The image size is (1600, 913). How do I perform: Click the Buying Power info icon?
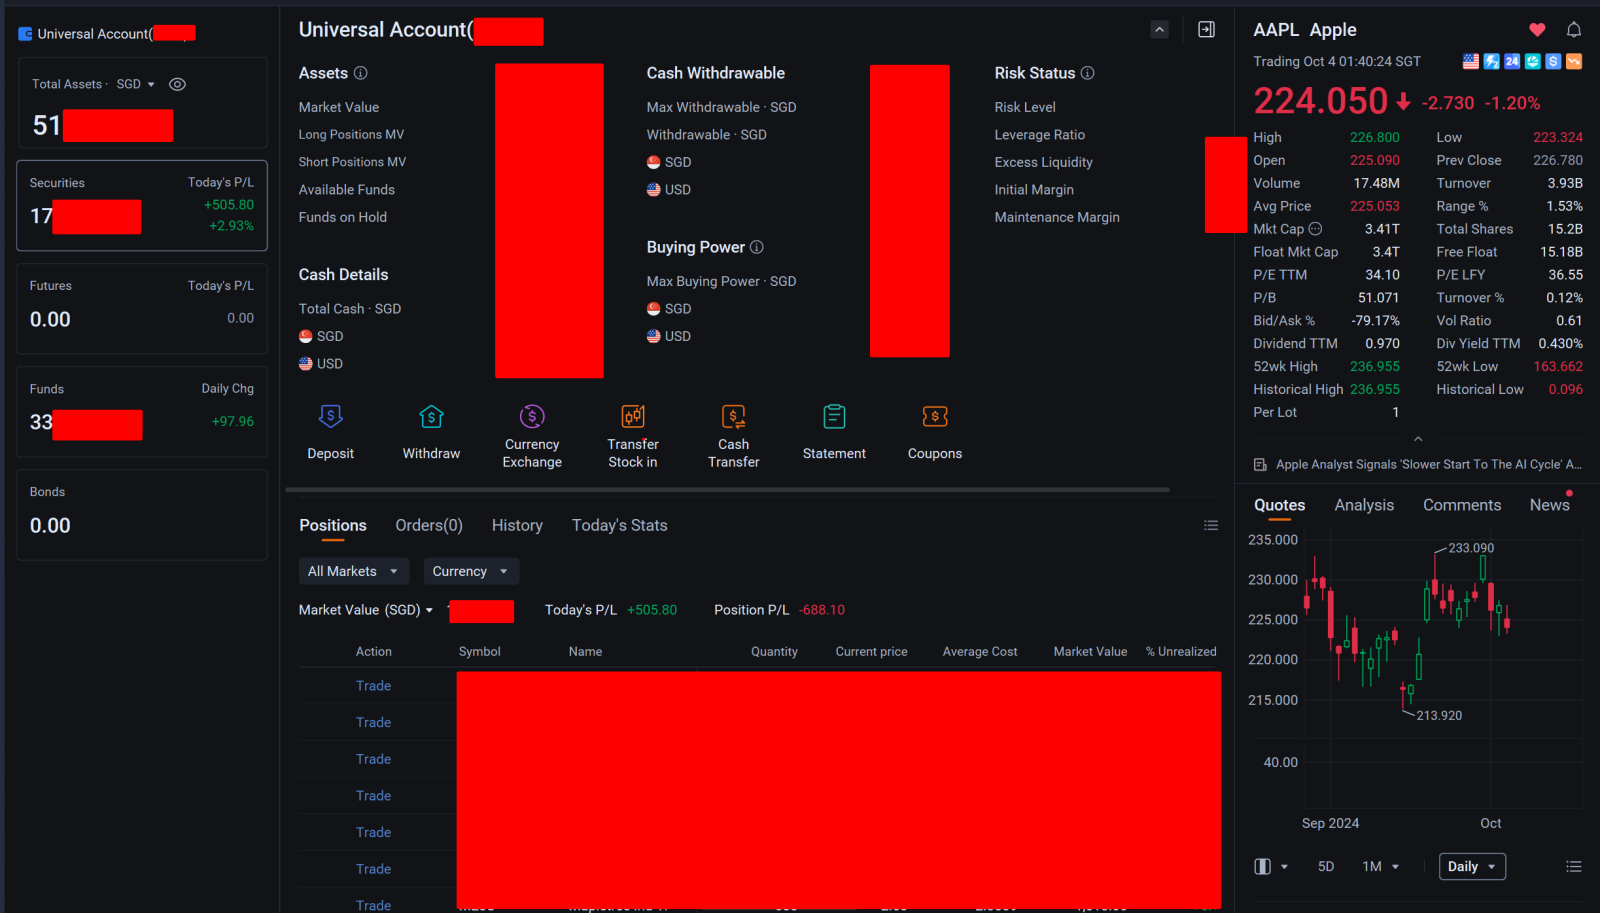tap(757, 247)
